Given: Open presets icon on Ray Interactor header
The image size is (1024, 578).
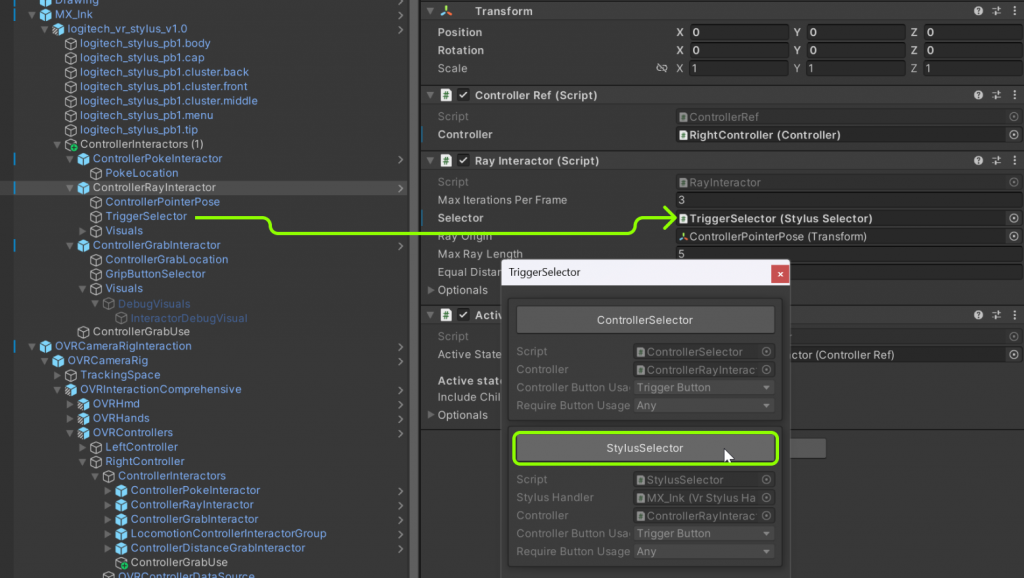Looking at the screenshot, I should tap(996, 161).
